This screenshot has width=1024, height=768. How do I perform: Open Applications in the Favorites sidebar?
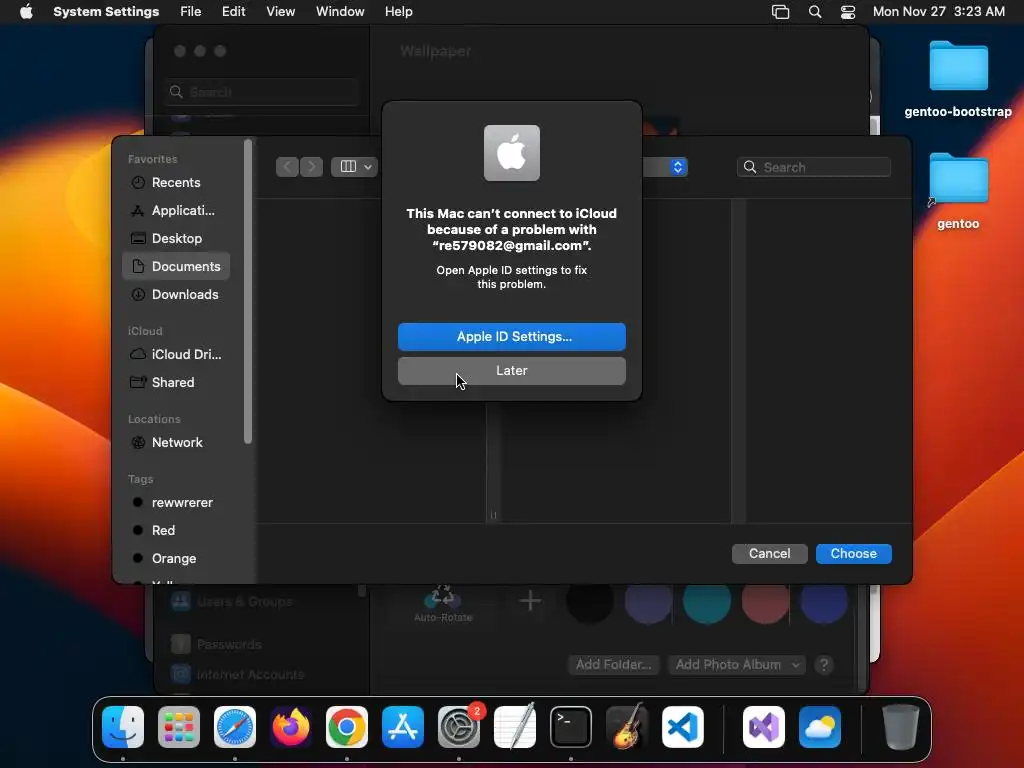point(176,211)
